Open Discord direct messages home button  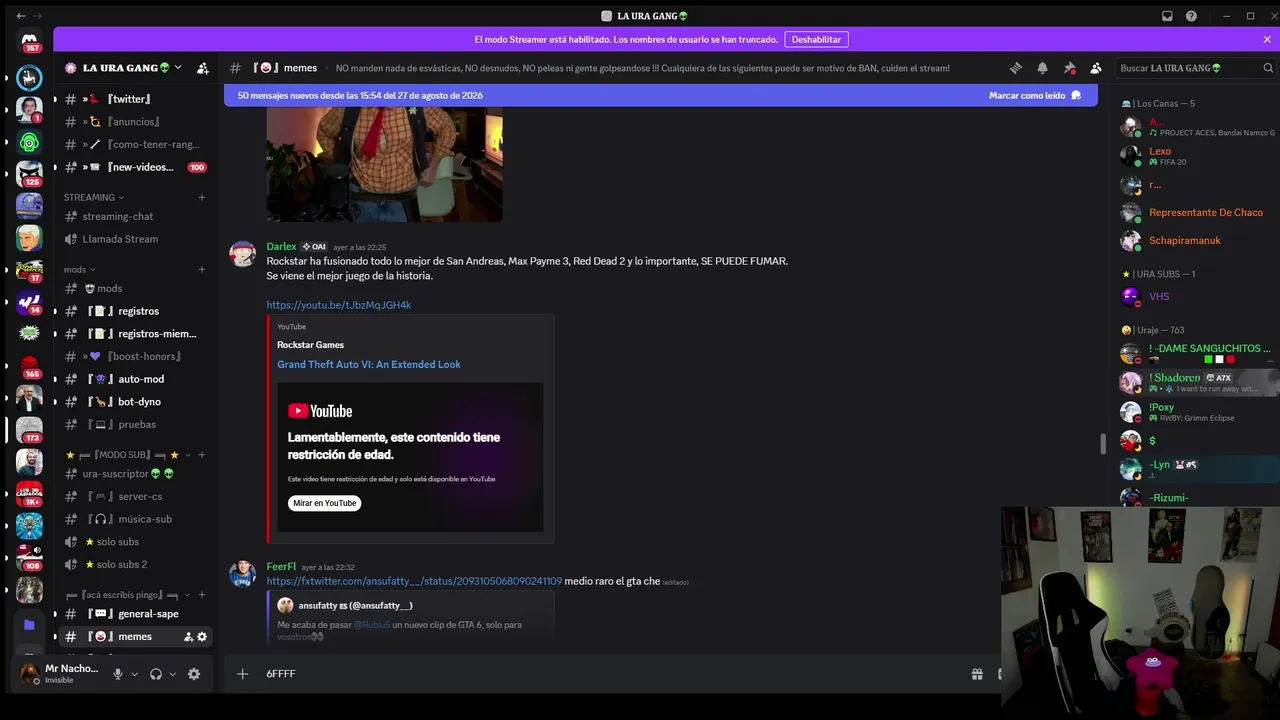tap(29, 41)
